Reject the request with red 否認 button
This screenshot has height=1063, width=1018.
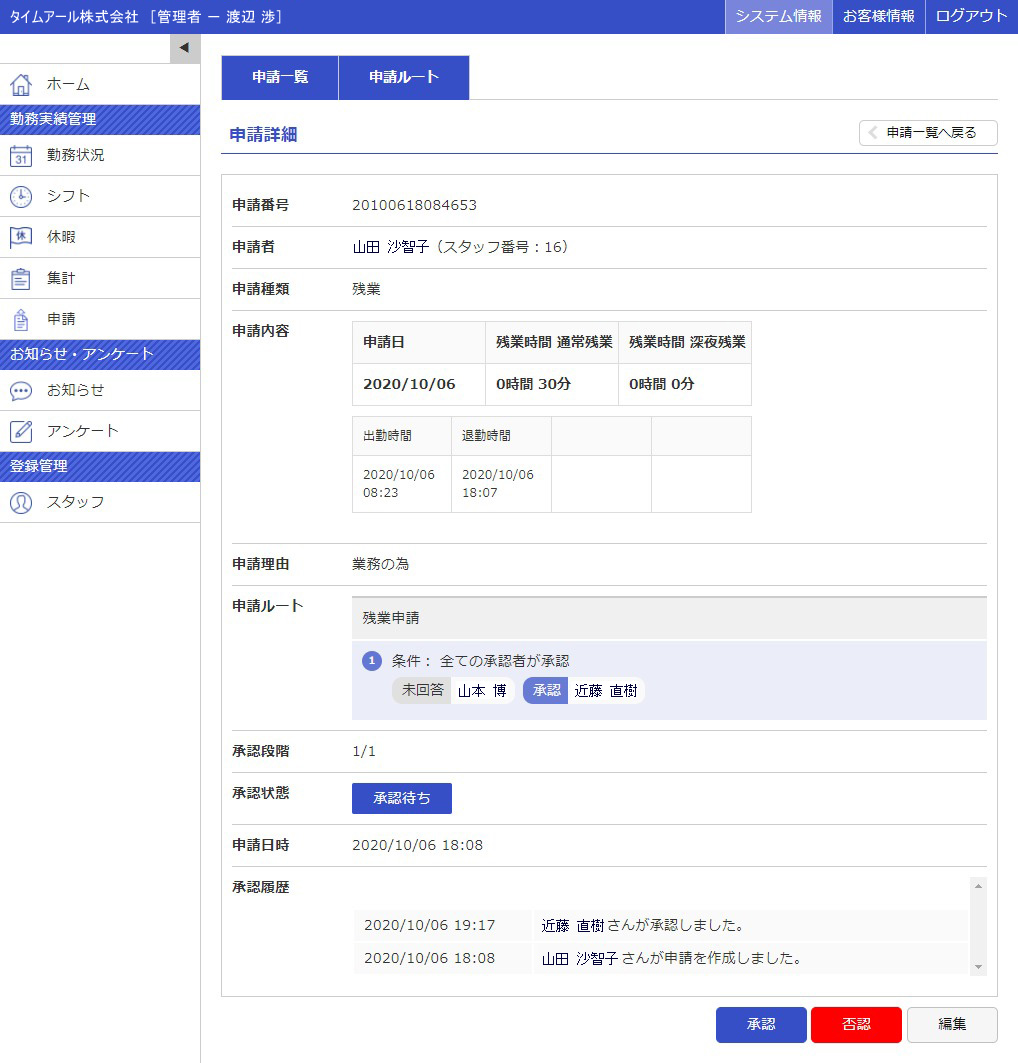point(856,1024)
